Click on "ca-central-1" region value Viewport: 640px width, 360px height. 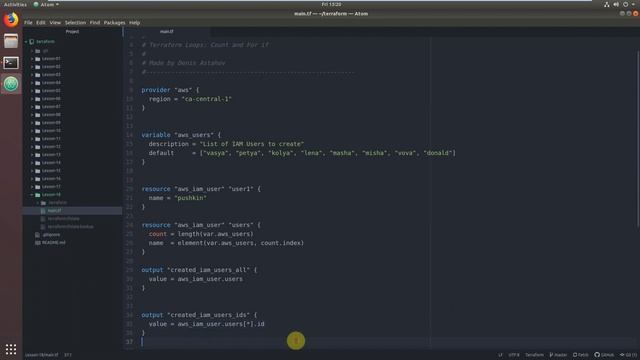[207, 99]
